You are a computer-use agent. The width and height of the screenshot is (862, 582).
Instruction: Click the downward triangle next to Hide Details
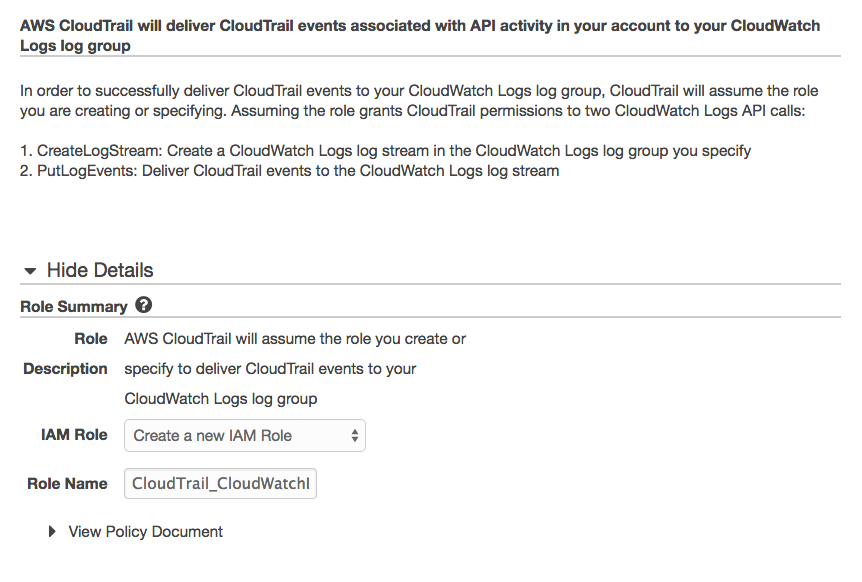(30, 270)
